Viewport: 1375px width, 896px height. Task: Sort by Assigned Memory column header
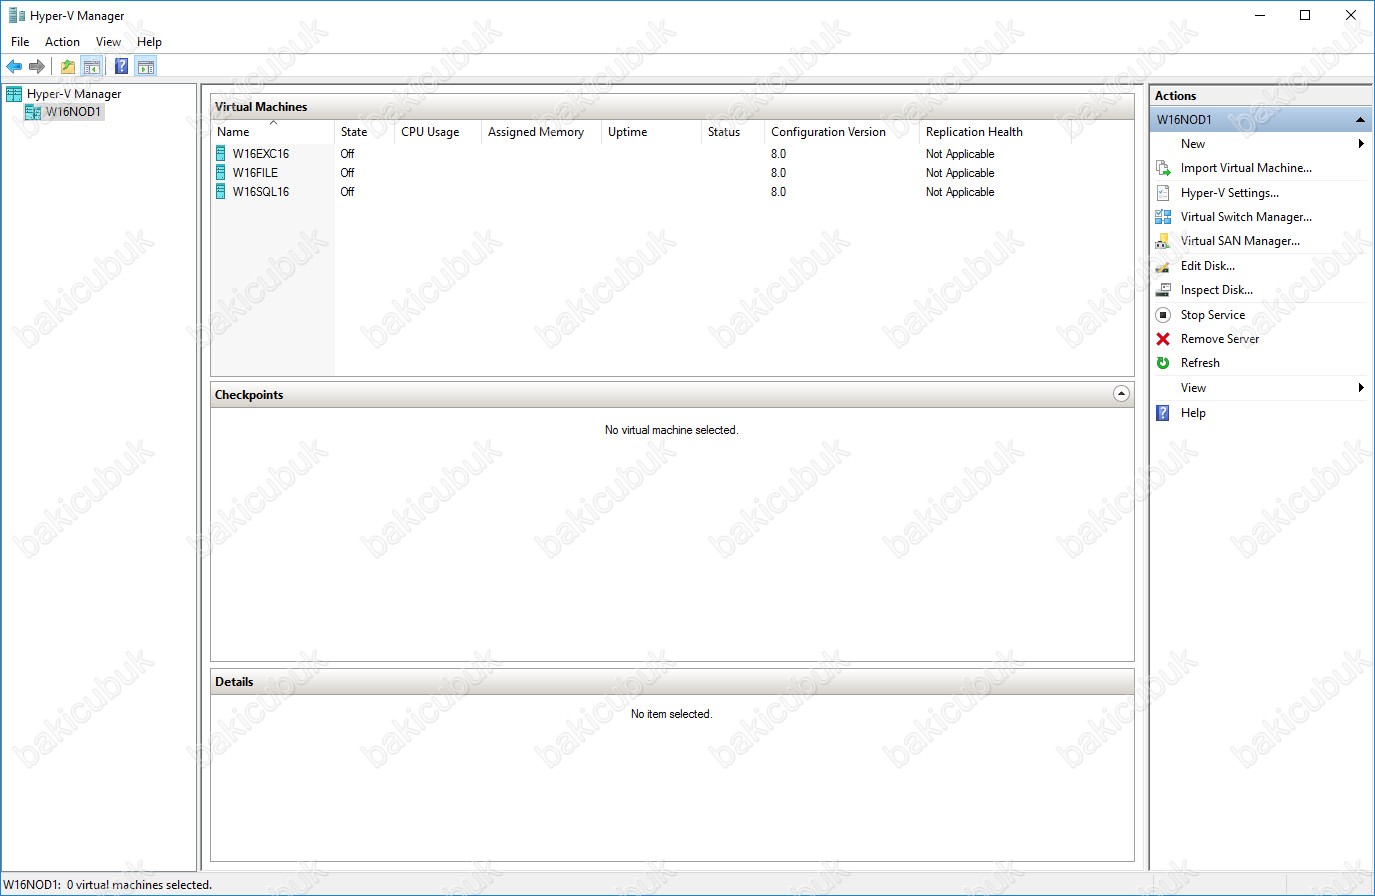click(x=541, y=132)
